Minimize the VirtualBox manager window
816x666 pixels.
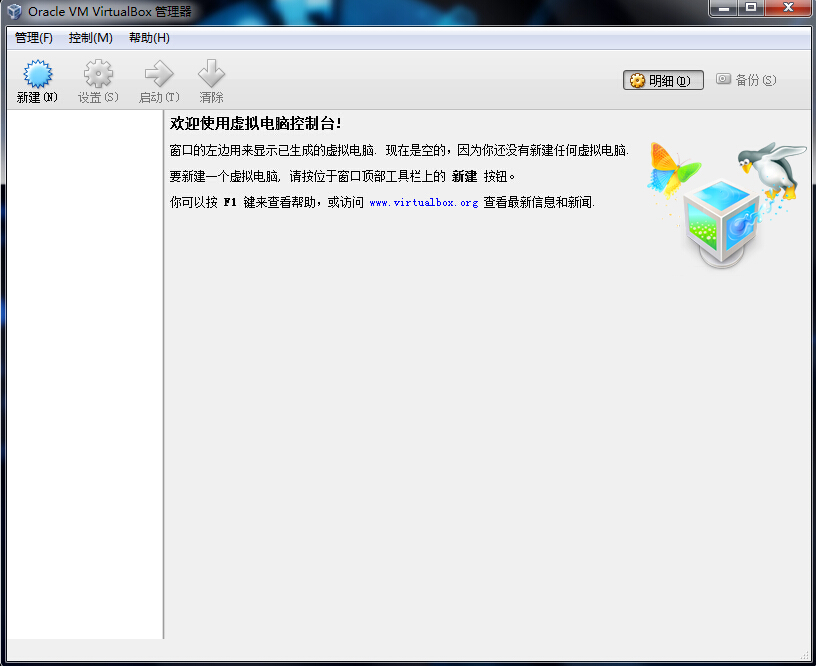[x=725, y=8]
